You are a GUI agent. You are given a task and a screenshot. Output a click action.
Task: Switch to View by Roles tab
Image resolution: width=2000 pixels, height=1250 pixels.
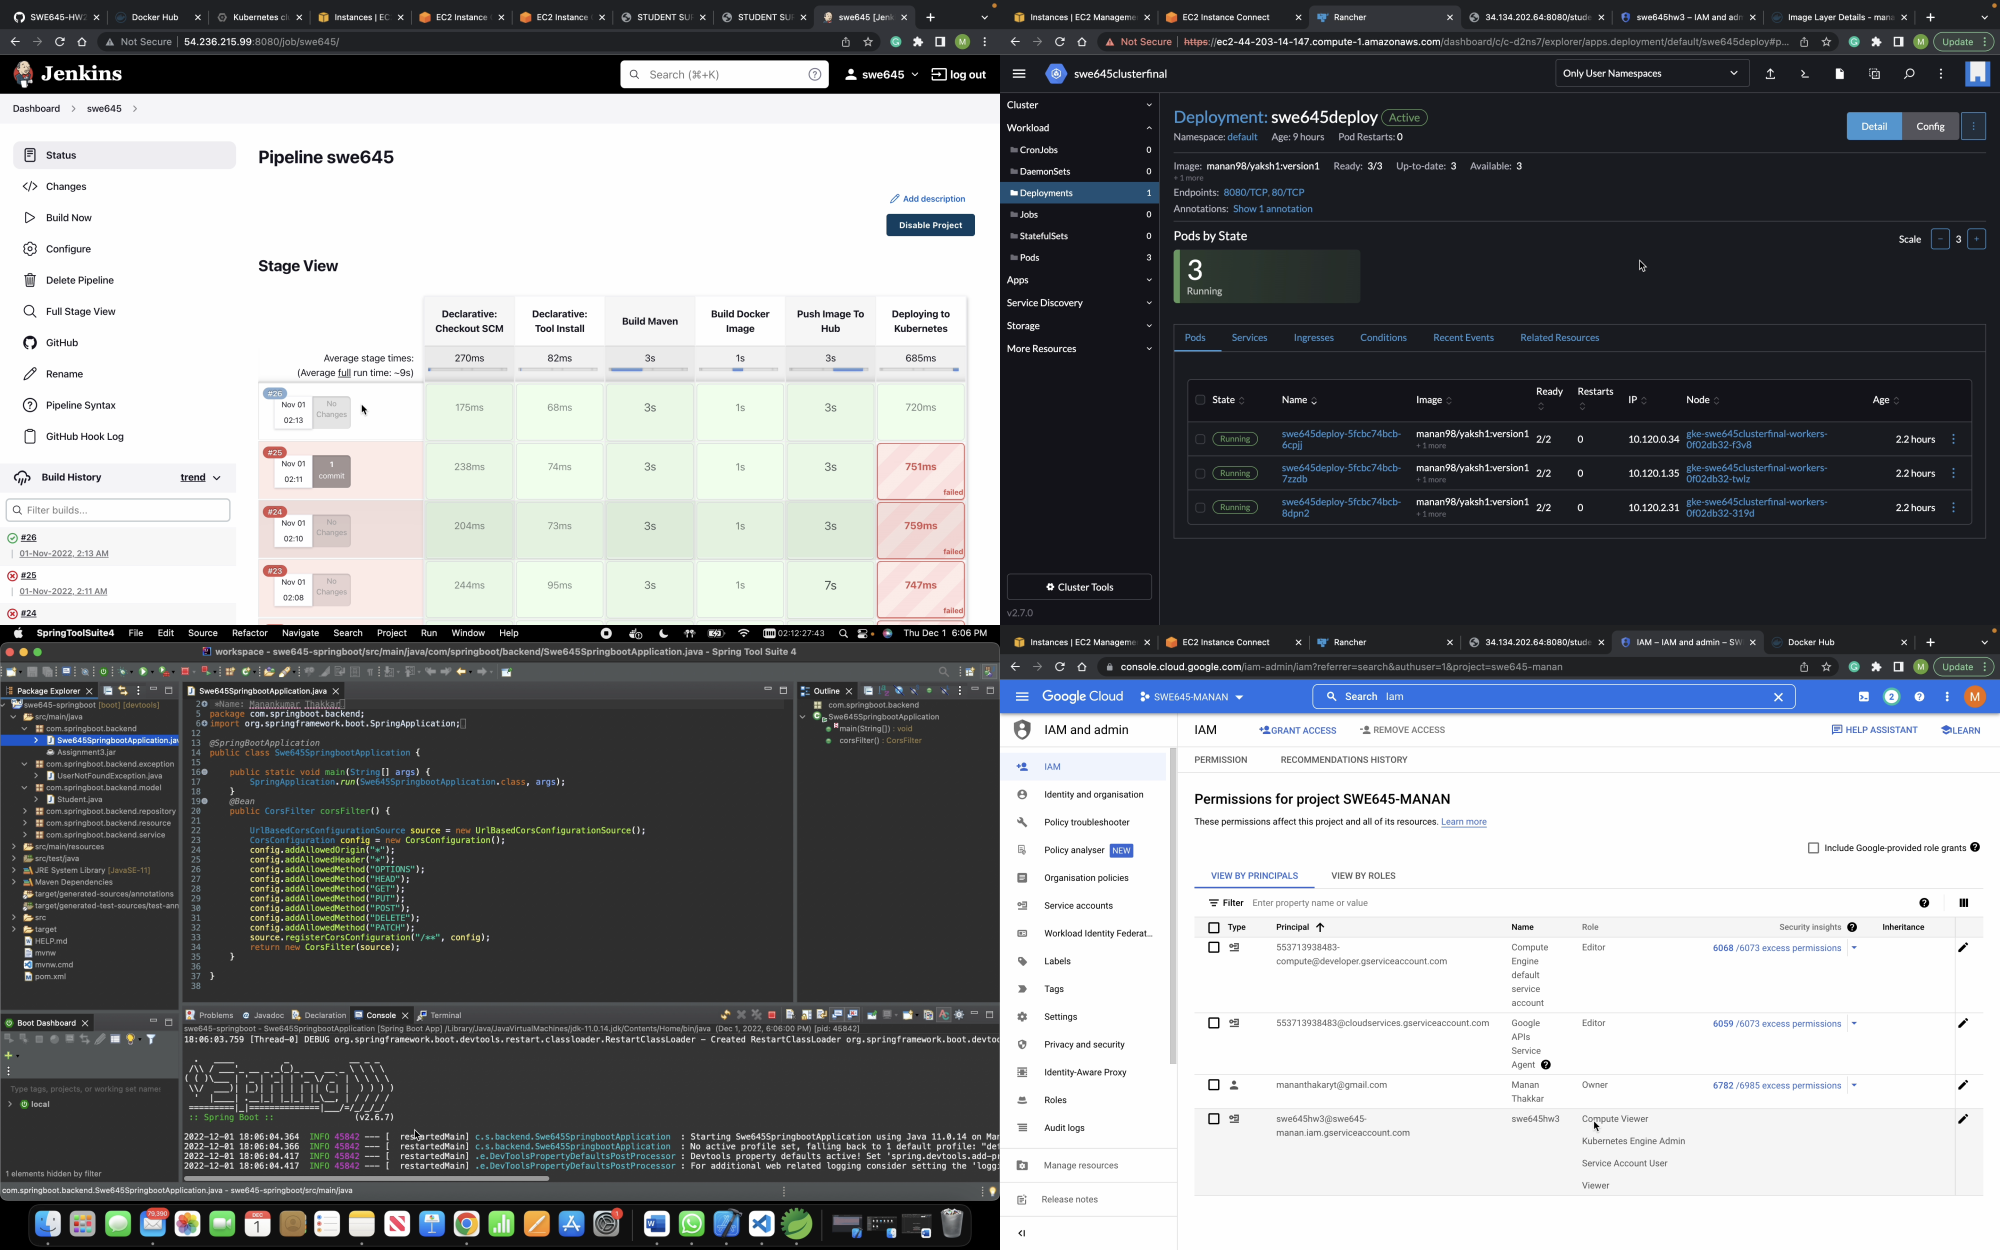(1363, 876)
